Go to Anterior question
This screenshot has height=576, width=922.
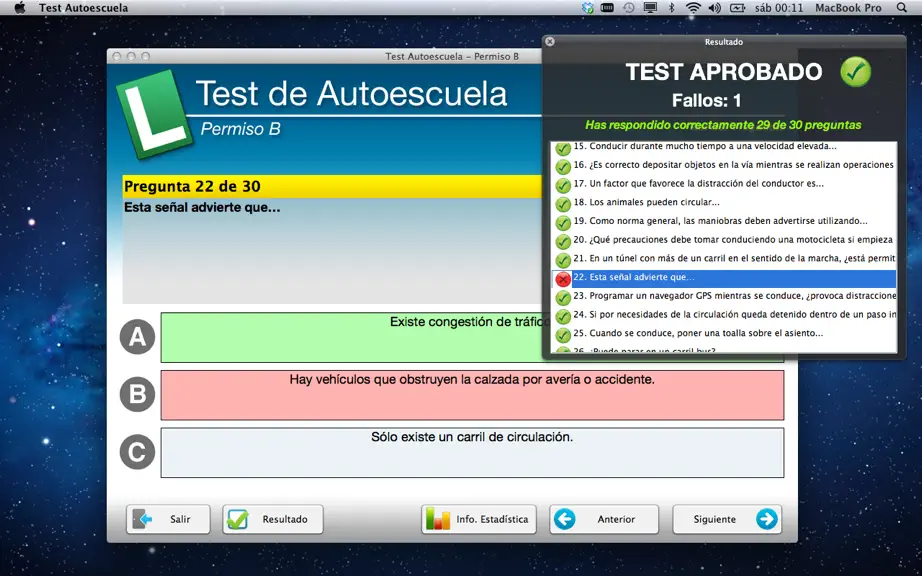[x=604, y=519]
